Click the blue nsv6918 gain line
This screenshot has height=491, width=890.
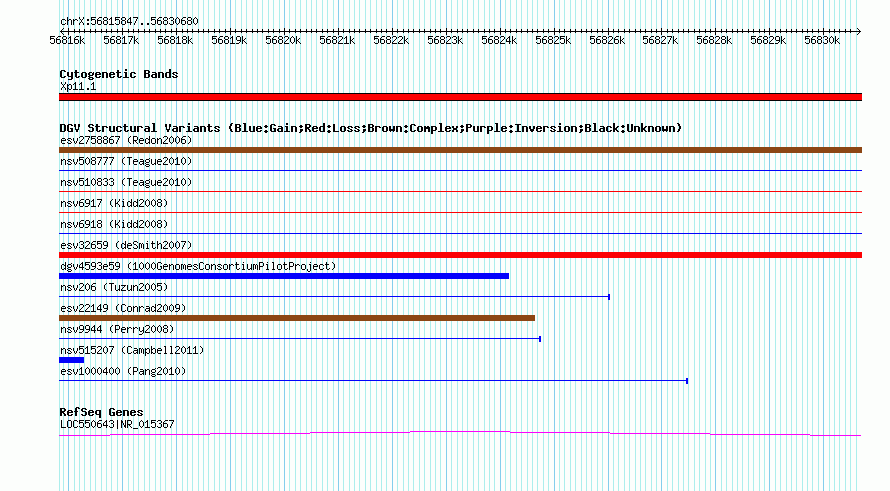(x=460, y=233)
